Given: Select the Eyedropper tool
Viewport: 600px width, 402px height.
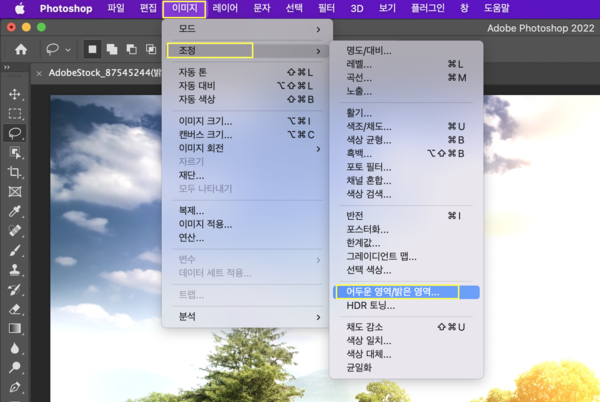Looking at the screenshot, I should click(x=15, y=211).
